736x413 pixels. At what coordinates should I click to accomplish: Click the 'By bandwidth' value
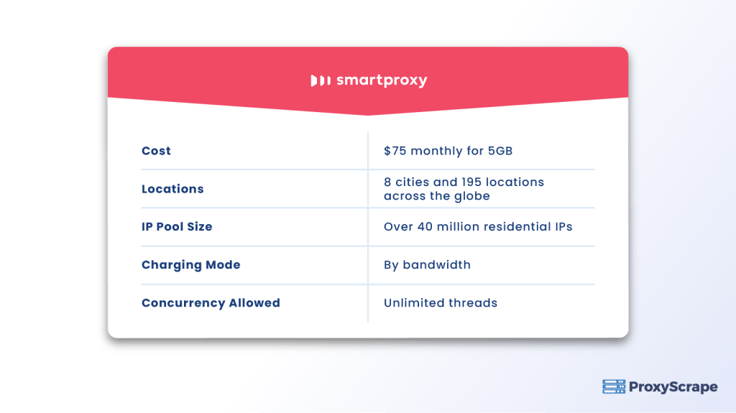(x=427, y=265)
